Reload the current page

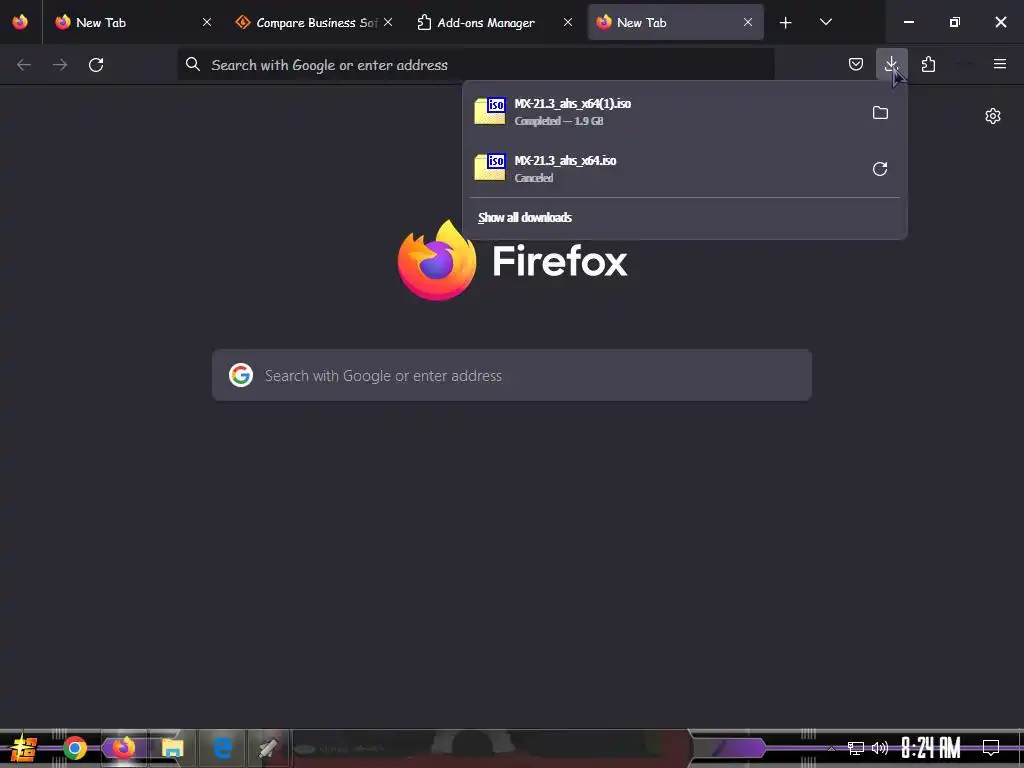(96, 65)
